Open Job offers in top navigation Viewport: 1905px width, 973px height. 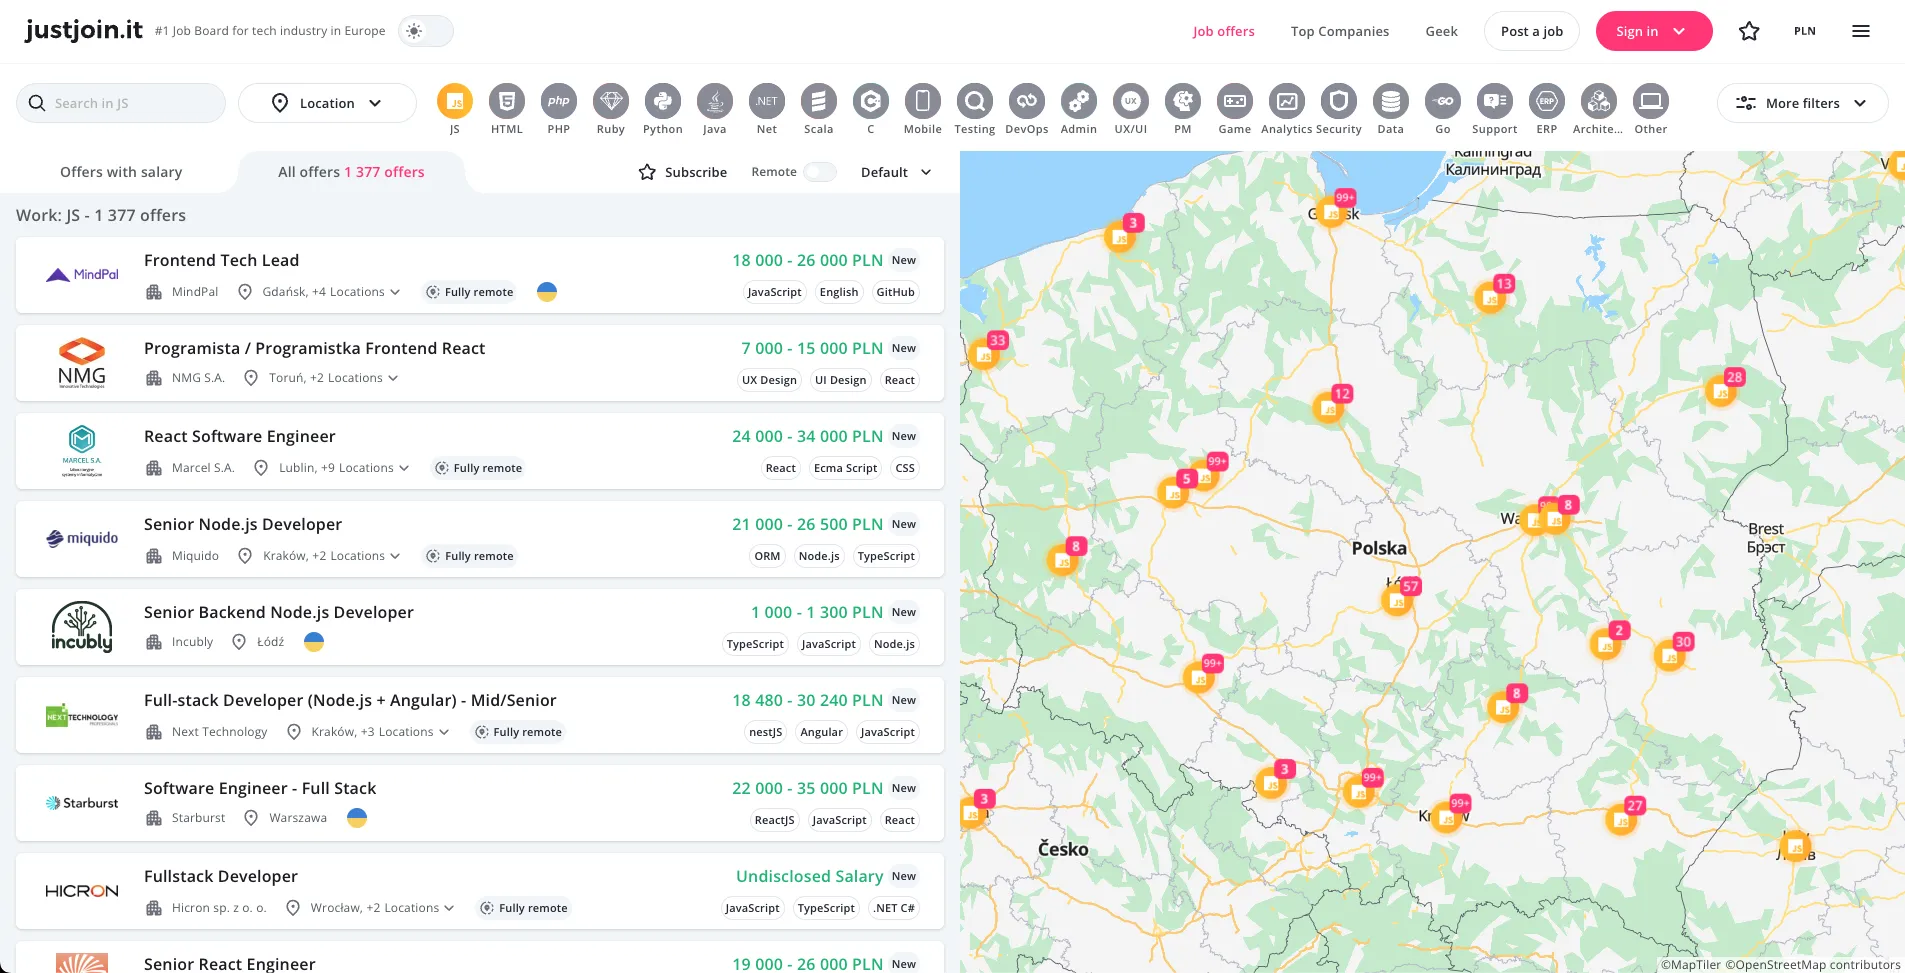1223,31
